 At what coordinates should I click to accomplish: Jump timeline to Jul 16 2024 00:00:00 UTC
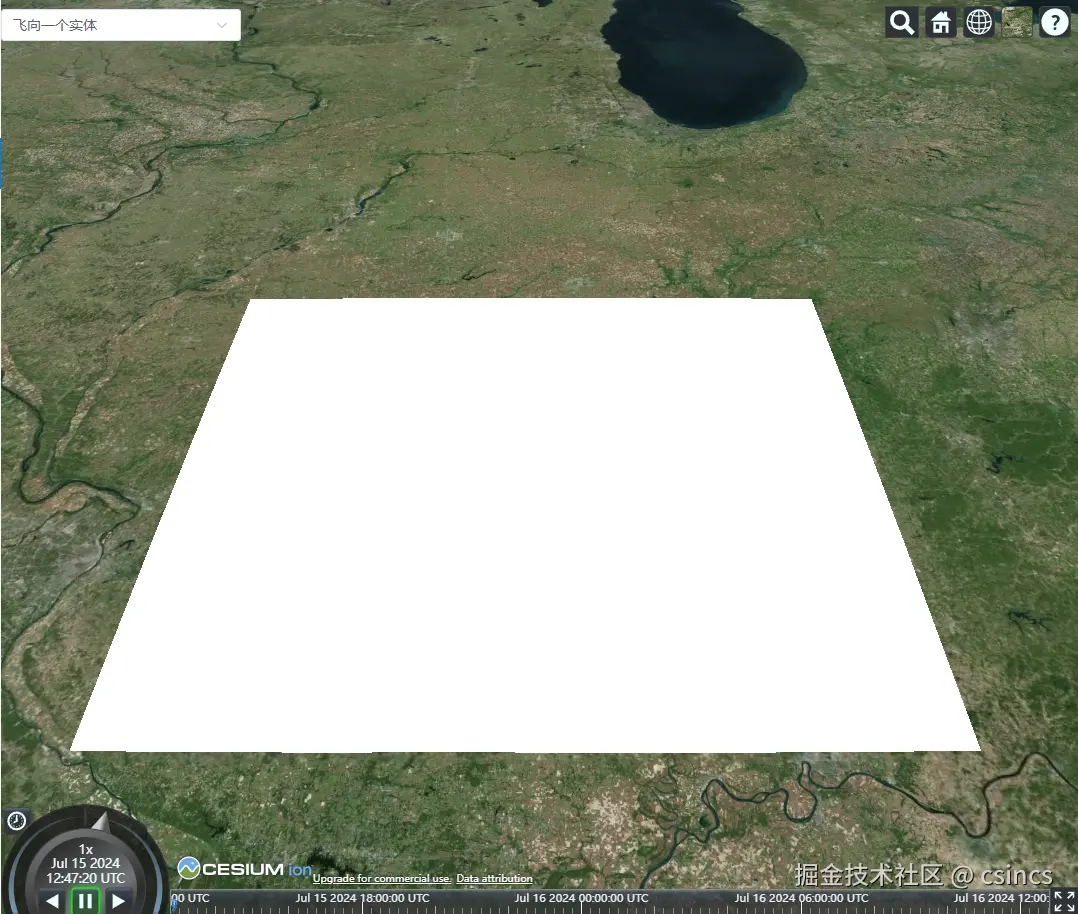pos(582,898)
